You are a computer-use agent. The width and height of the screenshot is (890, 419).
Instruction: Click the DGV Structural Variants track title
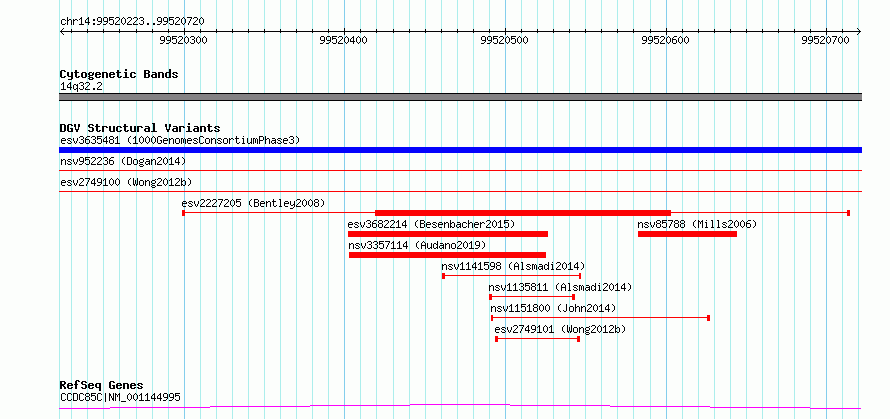(140, 128)
